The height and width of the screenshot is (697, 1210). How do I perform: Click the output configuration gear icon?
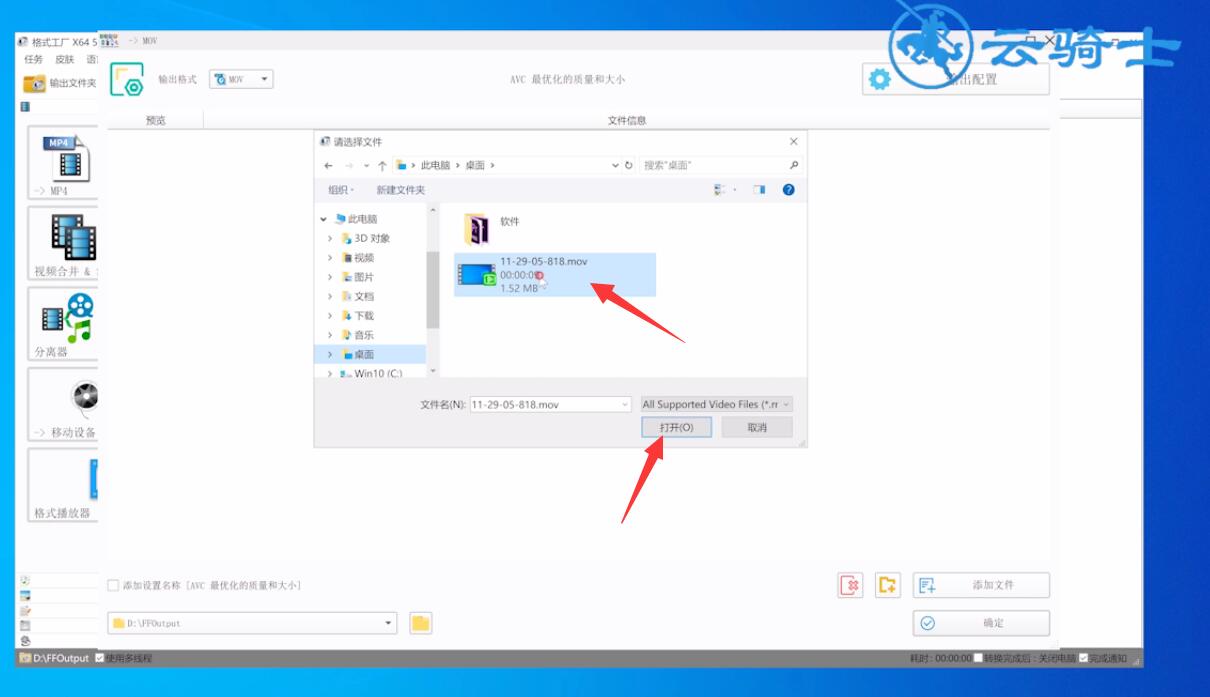click(x=879, y=79)
